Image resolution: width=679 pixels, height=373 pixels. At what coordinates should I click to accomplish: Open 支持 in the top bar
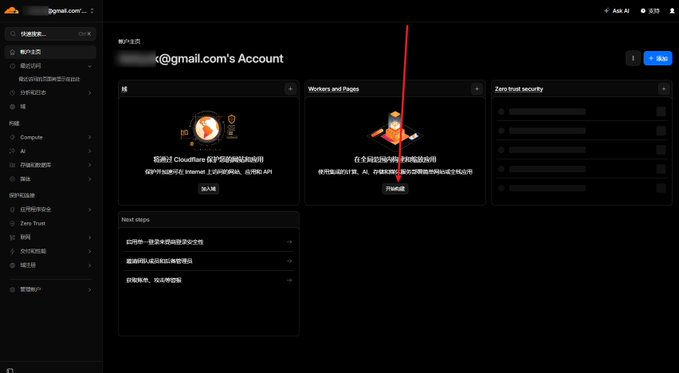point(650,11)
